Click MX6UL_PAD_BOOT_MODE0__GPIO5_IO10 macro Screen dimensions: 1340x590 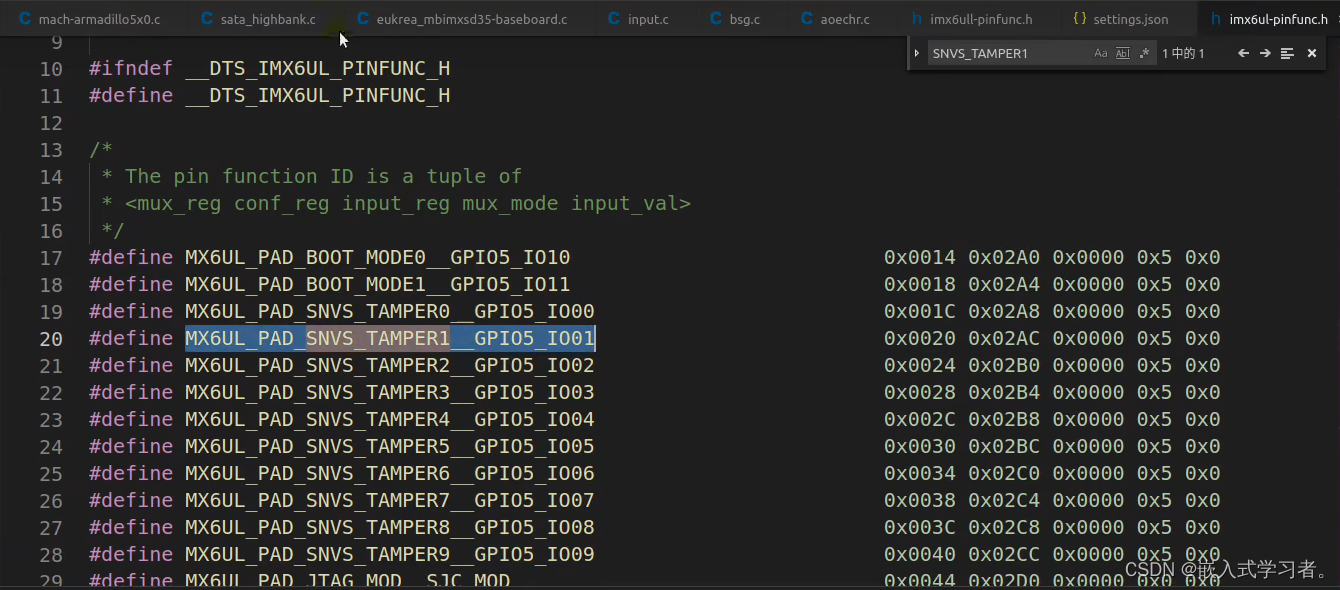click(378, 257)
